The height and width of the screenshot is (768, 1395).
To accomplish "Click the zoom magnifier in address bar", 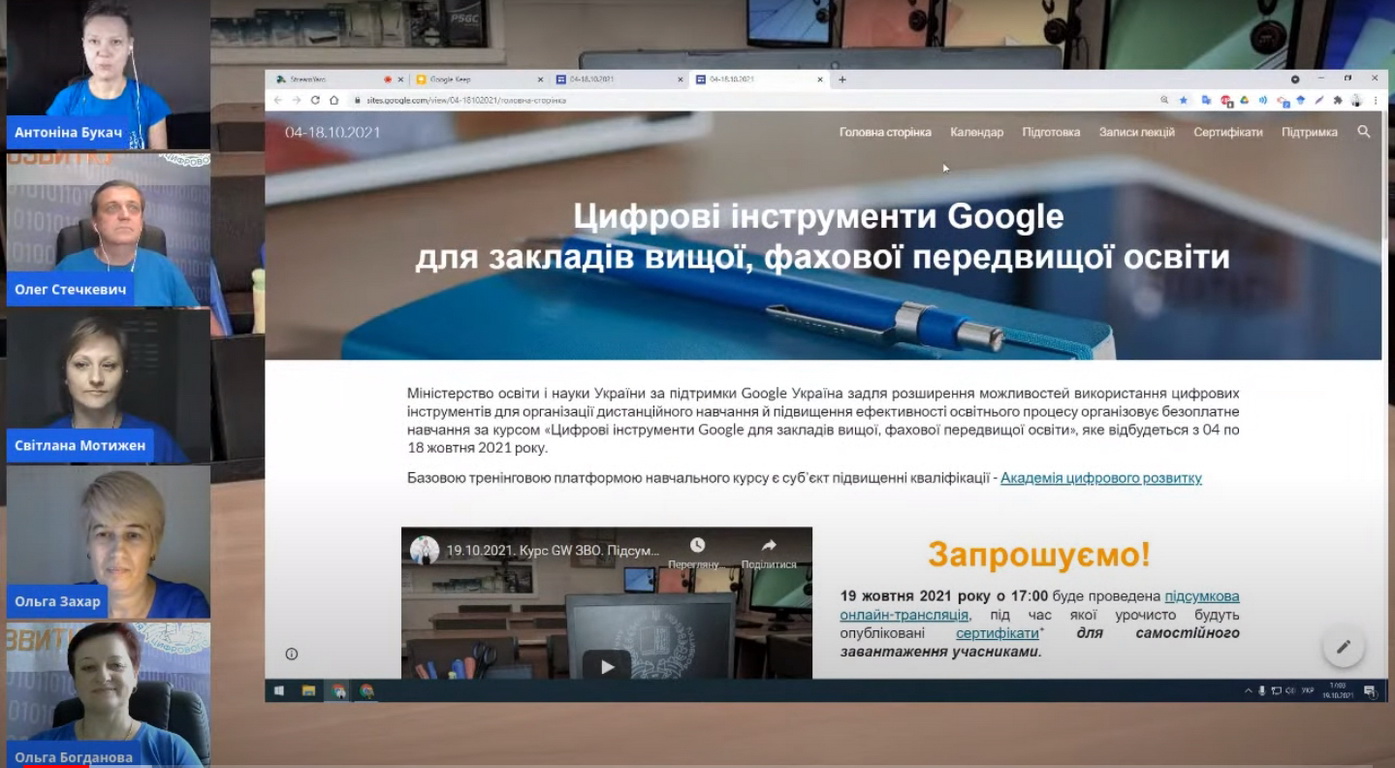I will 1164,100.
